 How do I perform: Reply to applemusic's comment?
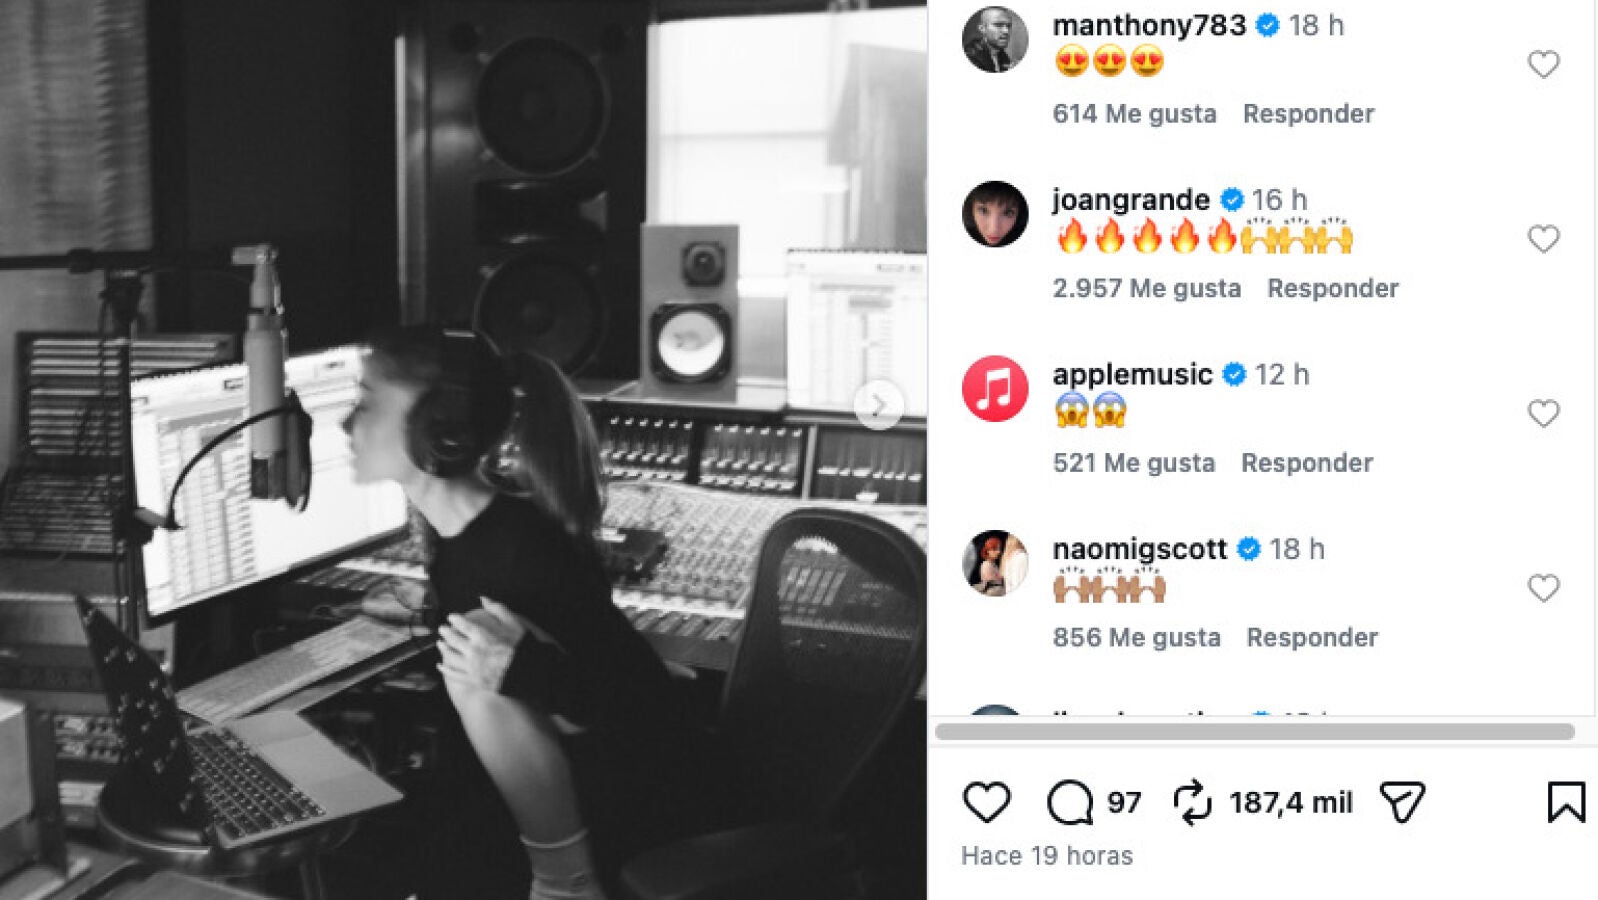pyautogui.click(x=1306, y=463)
